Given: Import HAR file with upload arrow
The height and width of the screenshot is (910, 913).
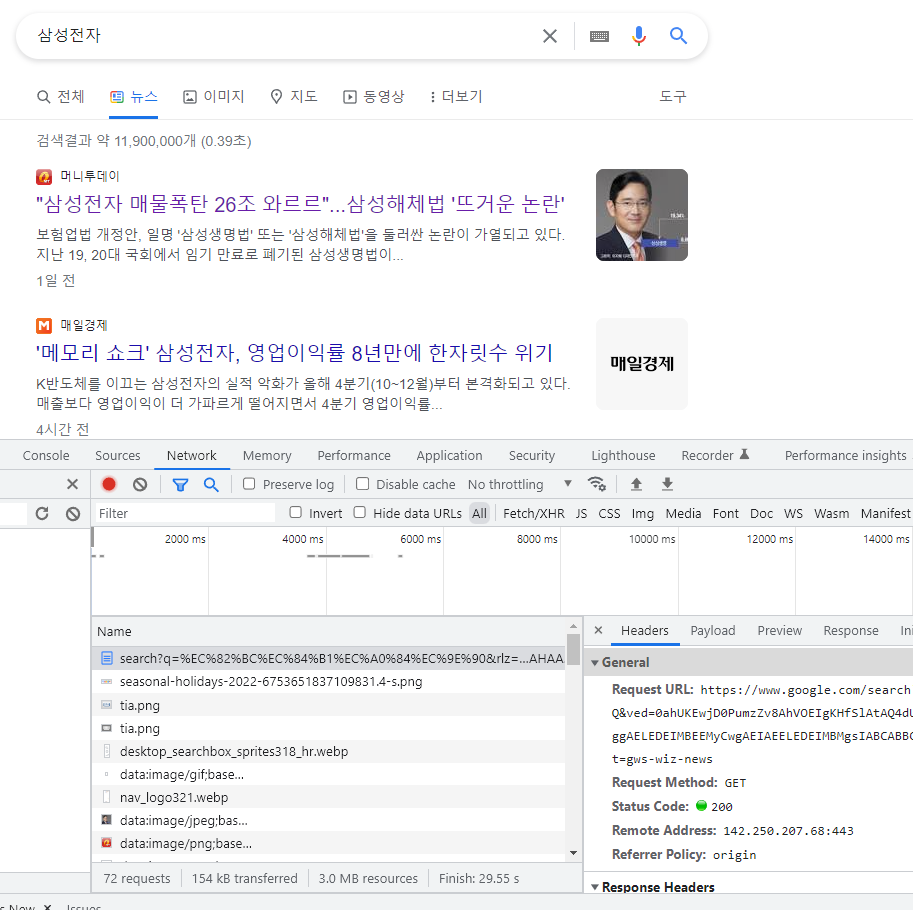Looking at the screenshot, I should [636, 484].
